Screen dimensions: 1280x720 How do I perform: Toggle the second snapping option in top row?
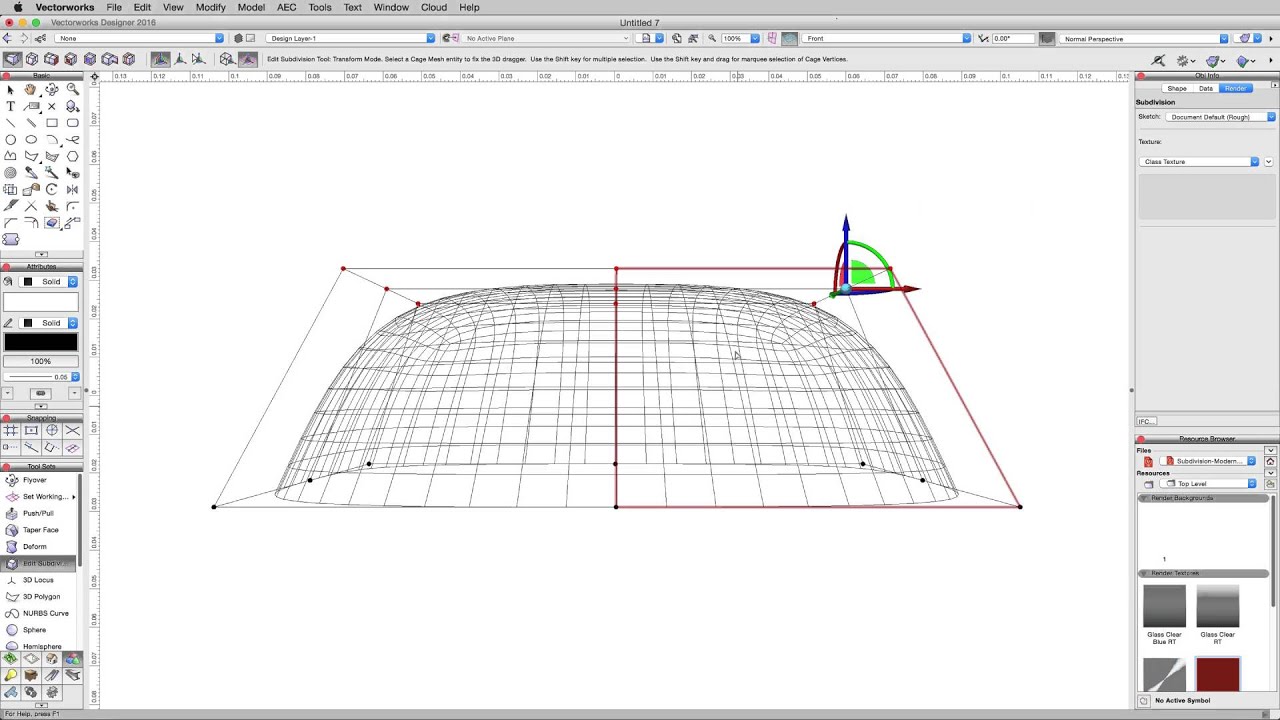point(31,430)
